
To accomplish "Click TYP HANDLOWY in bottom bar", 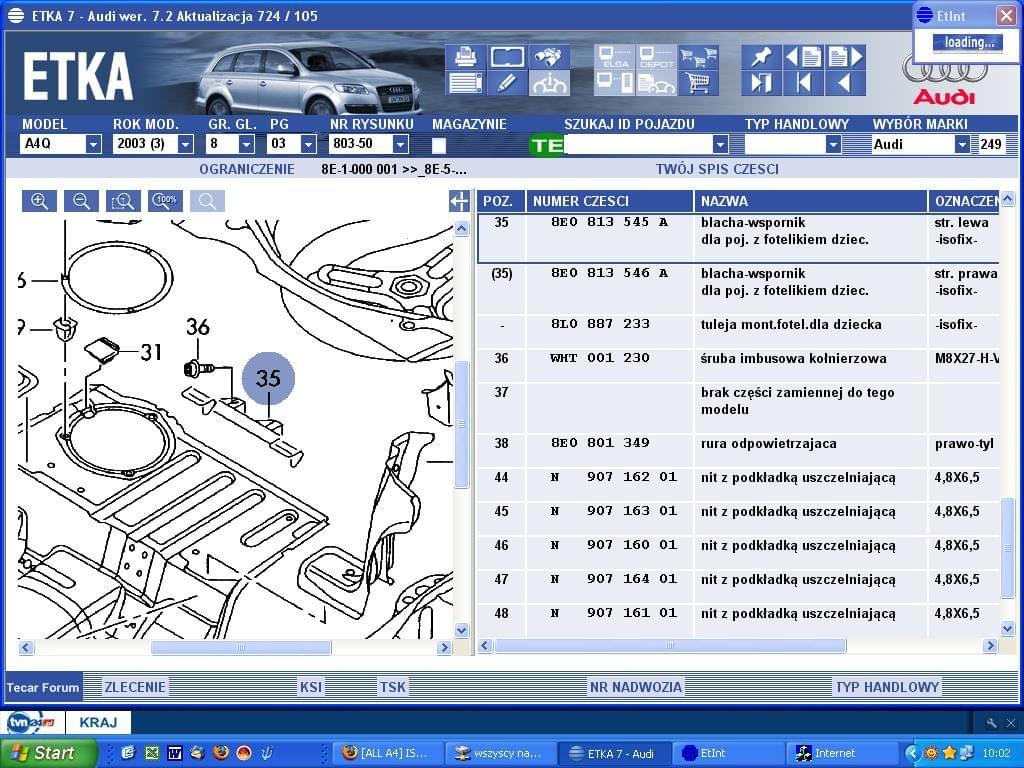I will coord(887,687).
